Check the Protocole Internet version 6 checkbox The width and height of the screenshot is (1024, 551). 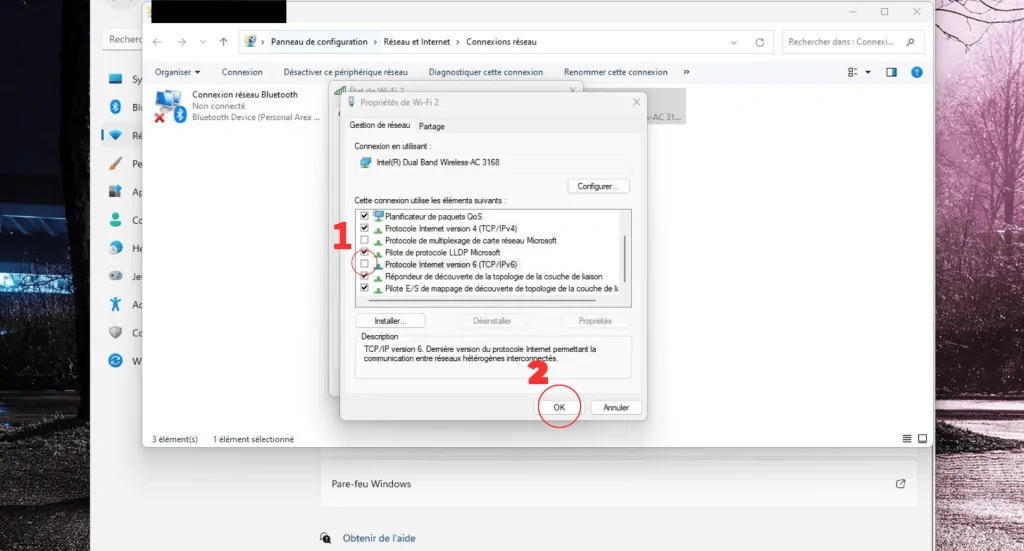[364, 264]
